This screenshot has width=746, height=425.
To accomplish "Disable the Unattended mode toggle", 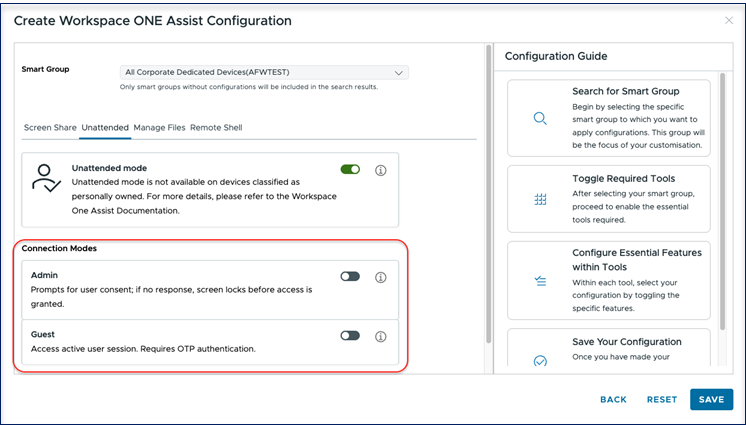I will [350, 169].
